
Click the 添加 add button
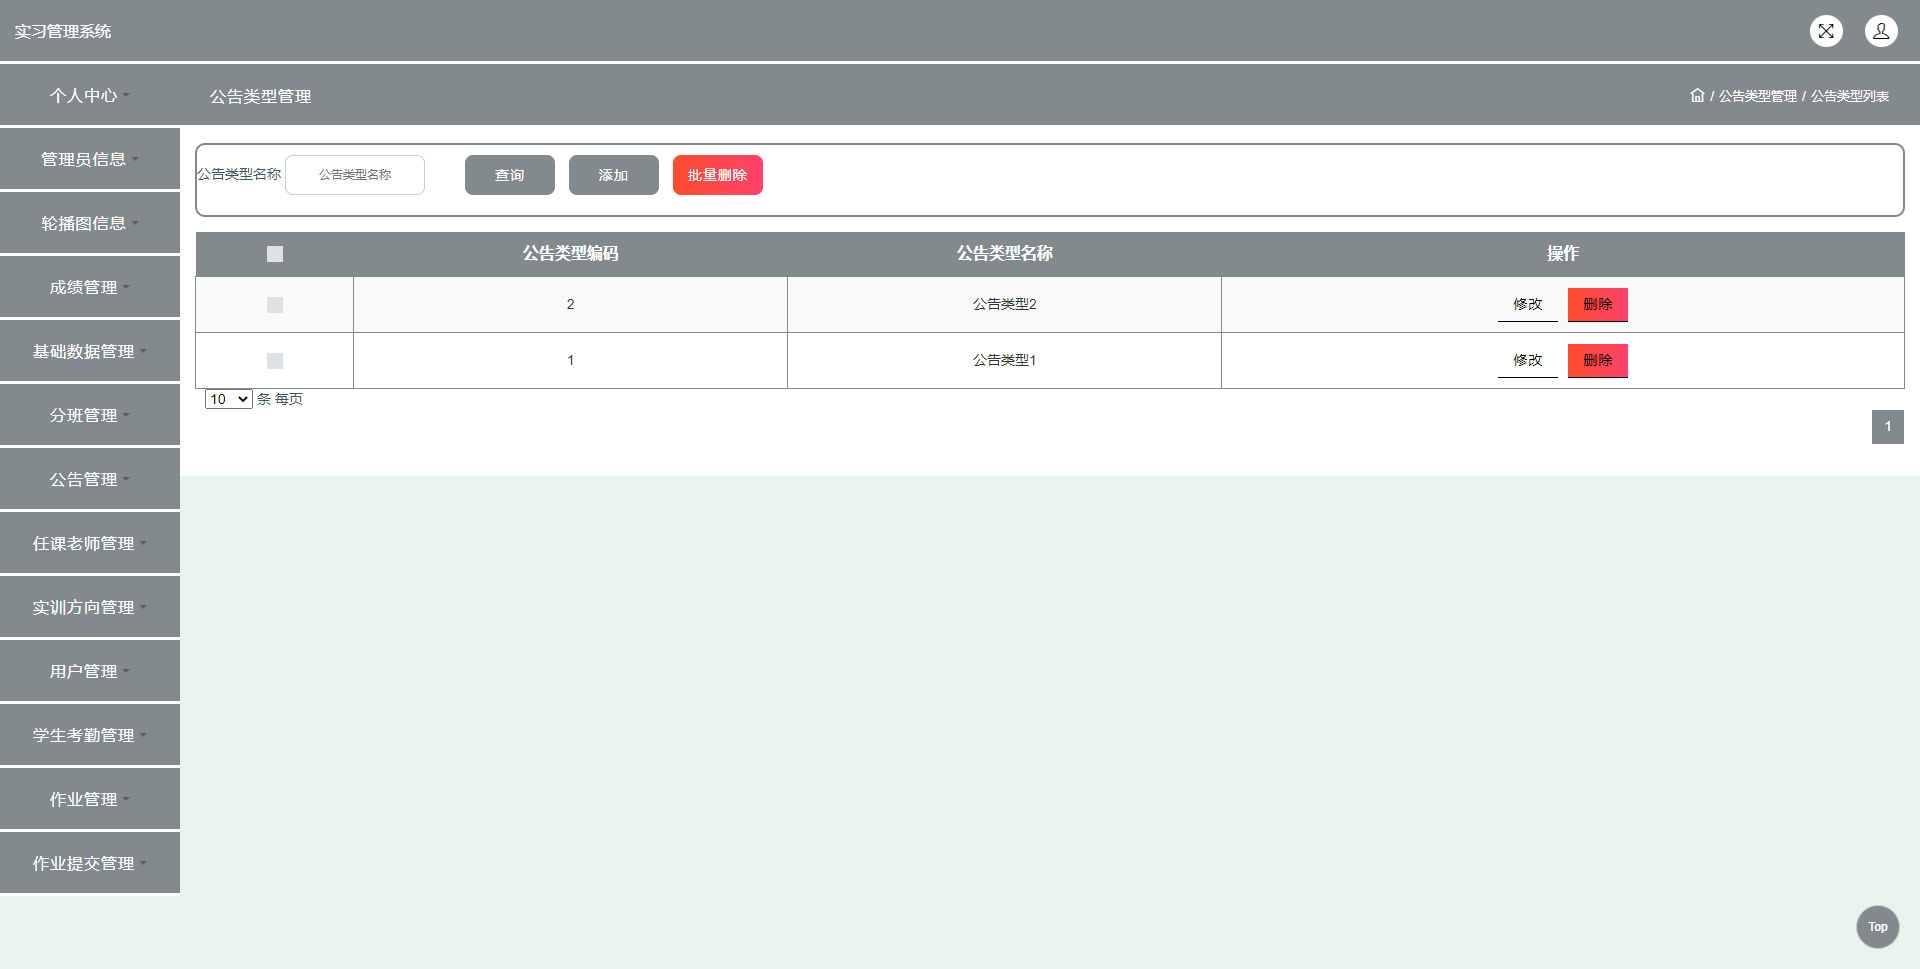(x=614, y=175)
